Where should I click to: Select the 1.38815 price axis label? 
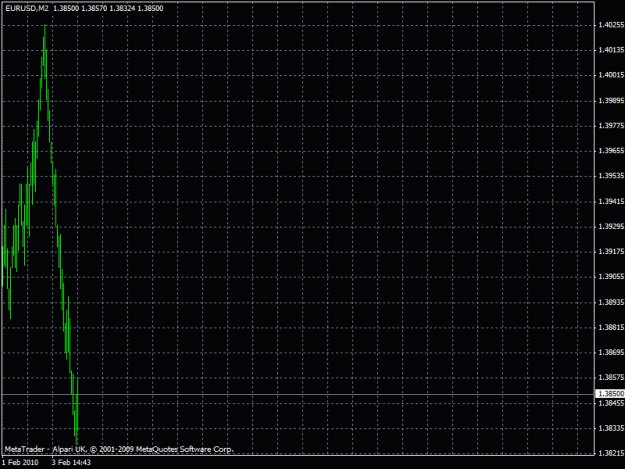point(611,328)
